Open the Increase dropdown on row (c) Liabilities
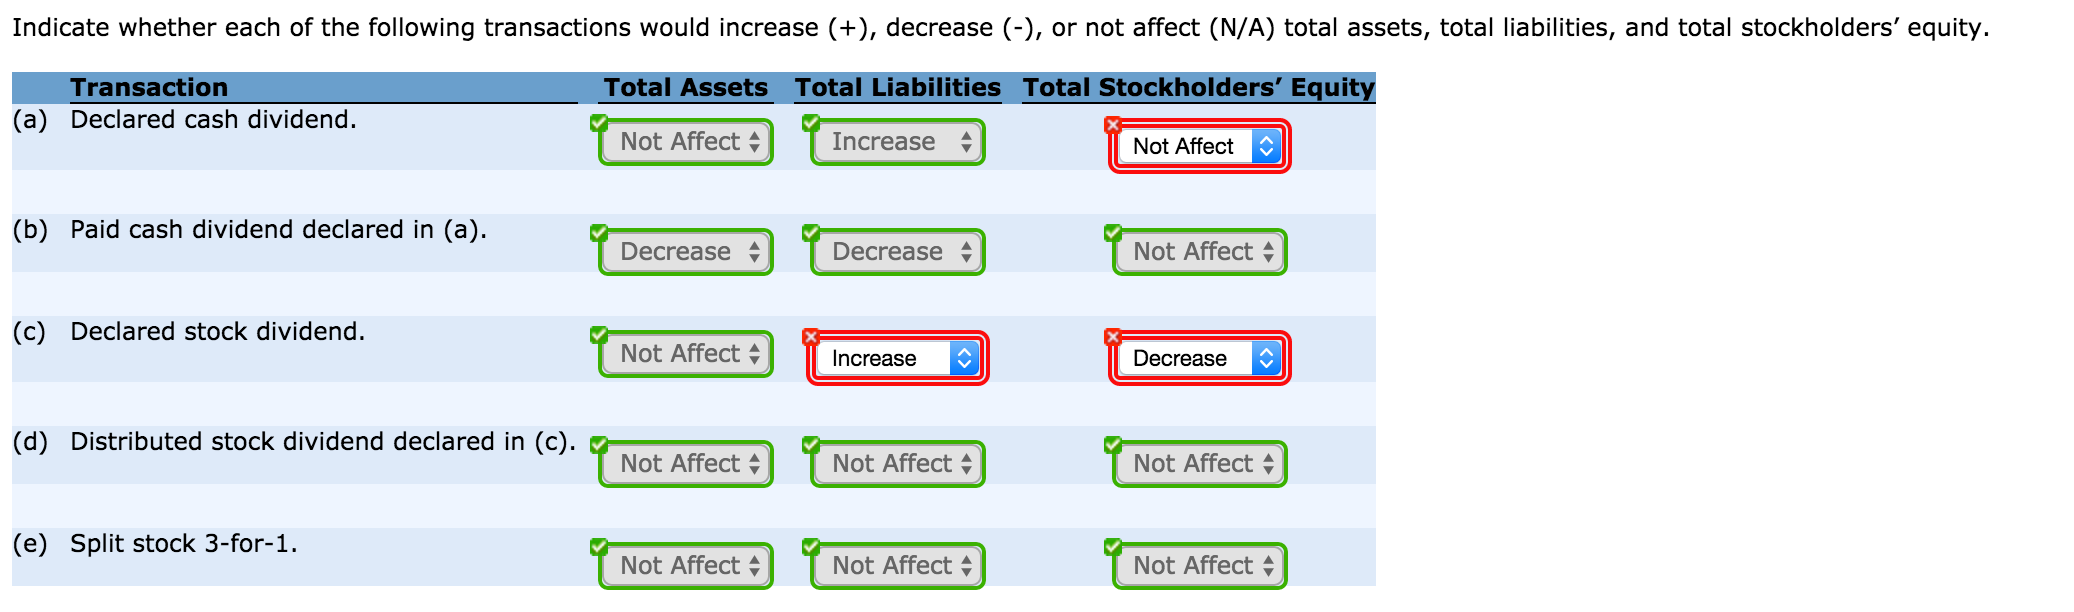The height and width of the screenshot is (612, 2074). pos(896,357)
